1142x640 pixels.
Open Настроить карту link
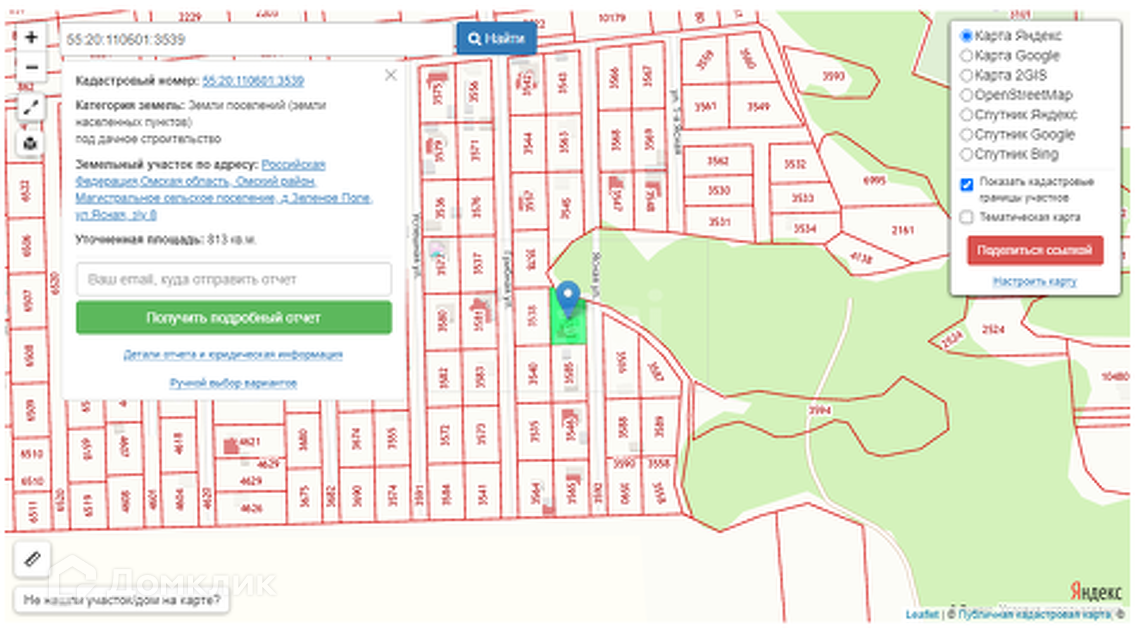(x=1034, y=282)
